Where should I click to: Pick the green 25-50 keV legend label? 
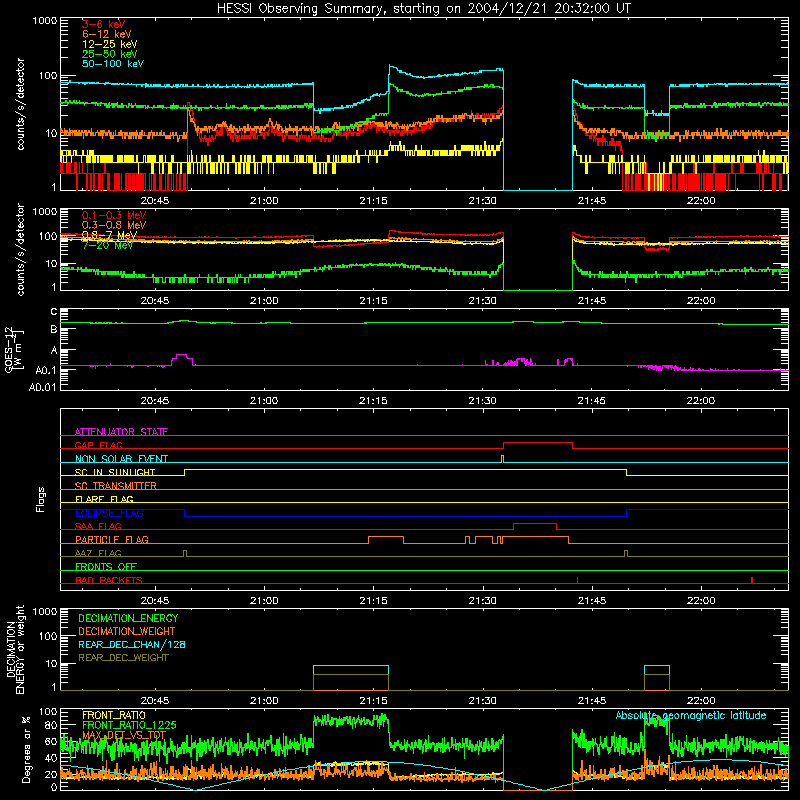[x=110, y=54]
